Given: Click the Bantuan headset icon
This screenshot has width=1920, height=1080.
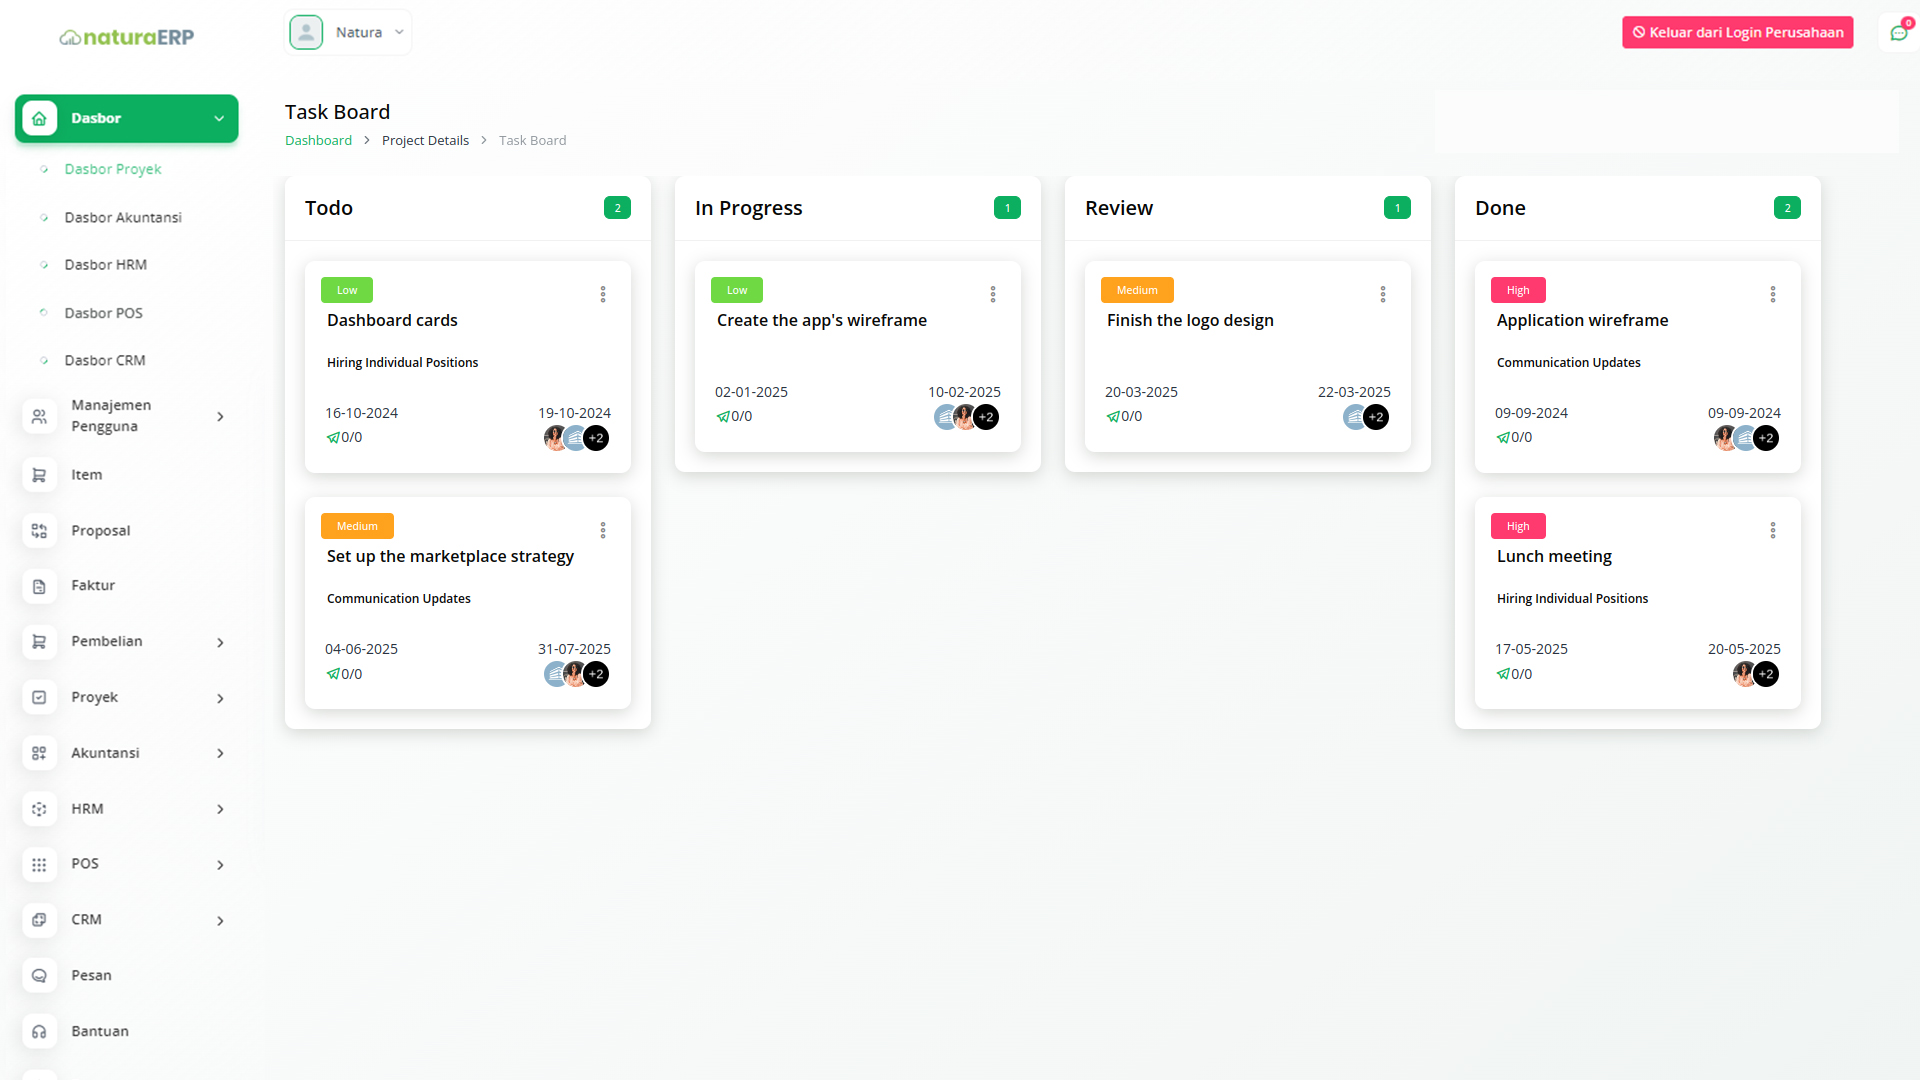Looking at the screenshot, I should coord(39,1032).
